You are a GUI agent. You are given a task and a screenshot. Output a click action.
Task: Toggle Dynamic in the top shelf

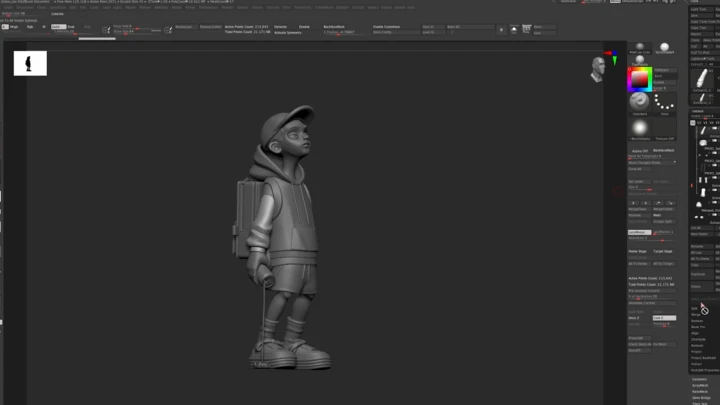point(281,27)
